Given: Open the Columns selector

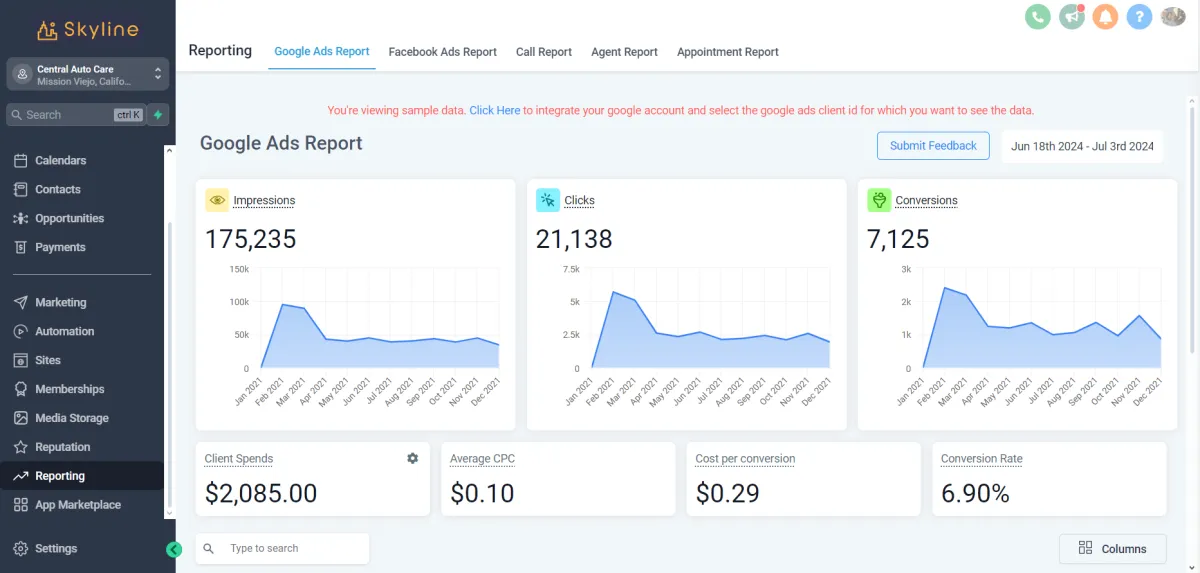Looking at the screenshot, I should (x=1113, y=549).
